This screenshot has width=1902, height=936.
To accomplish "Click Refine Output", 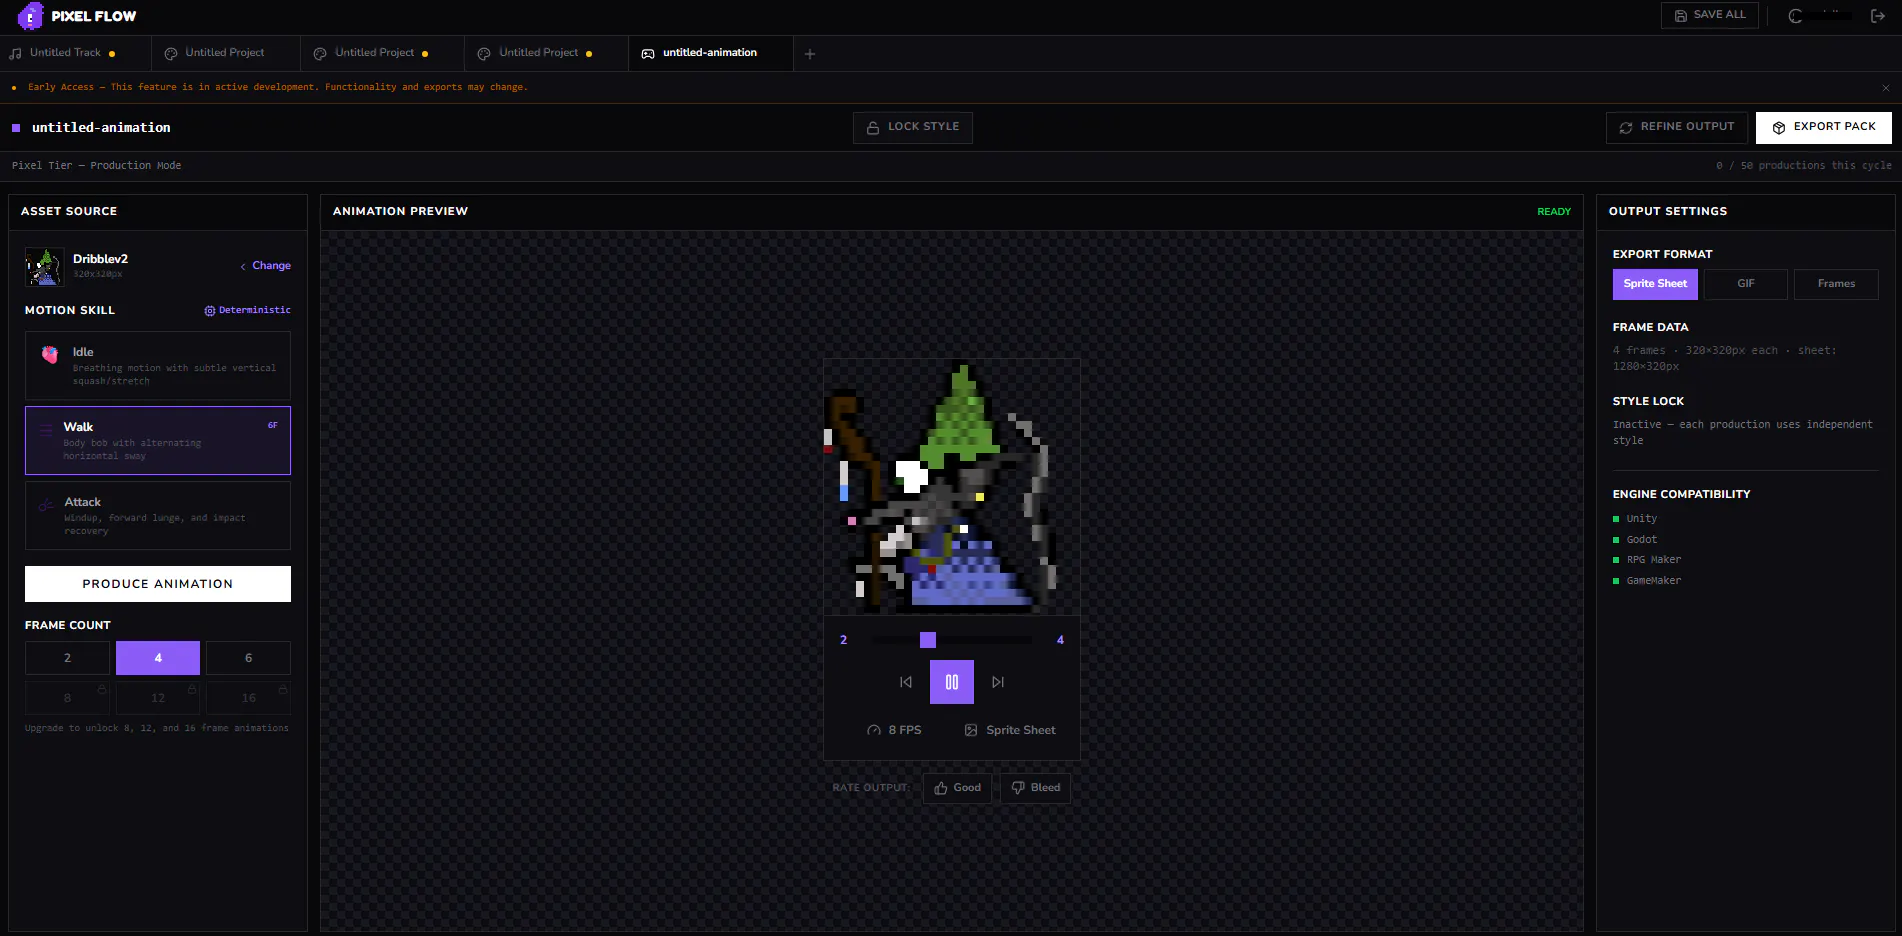I will point(1676,127).
